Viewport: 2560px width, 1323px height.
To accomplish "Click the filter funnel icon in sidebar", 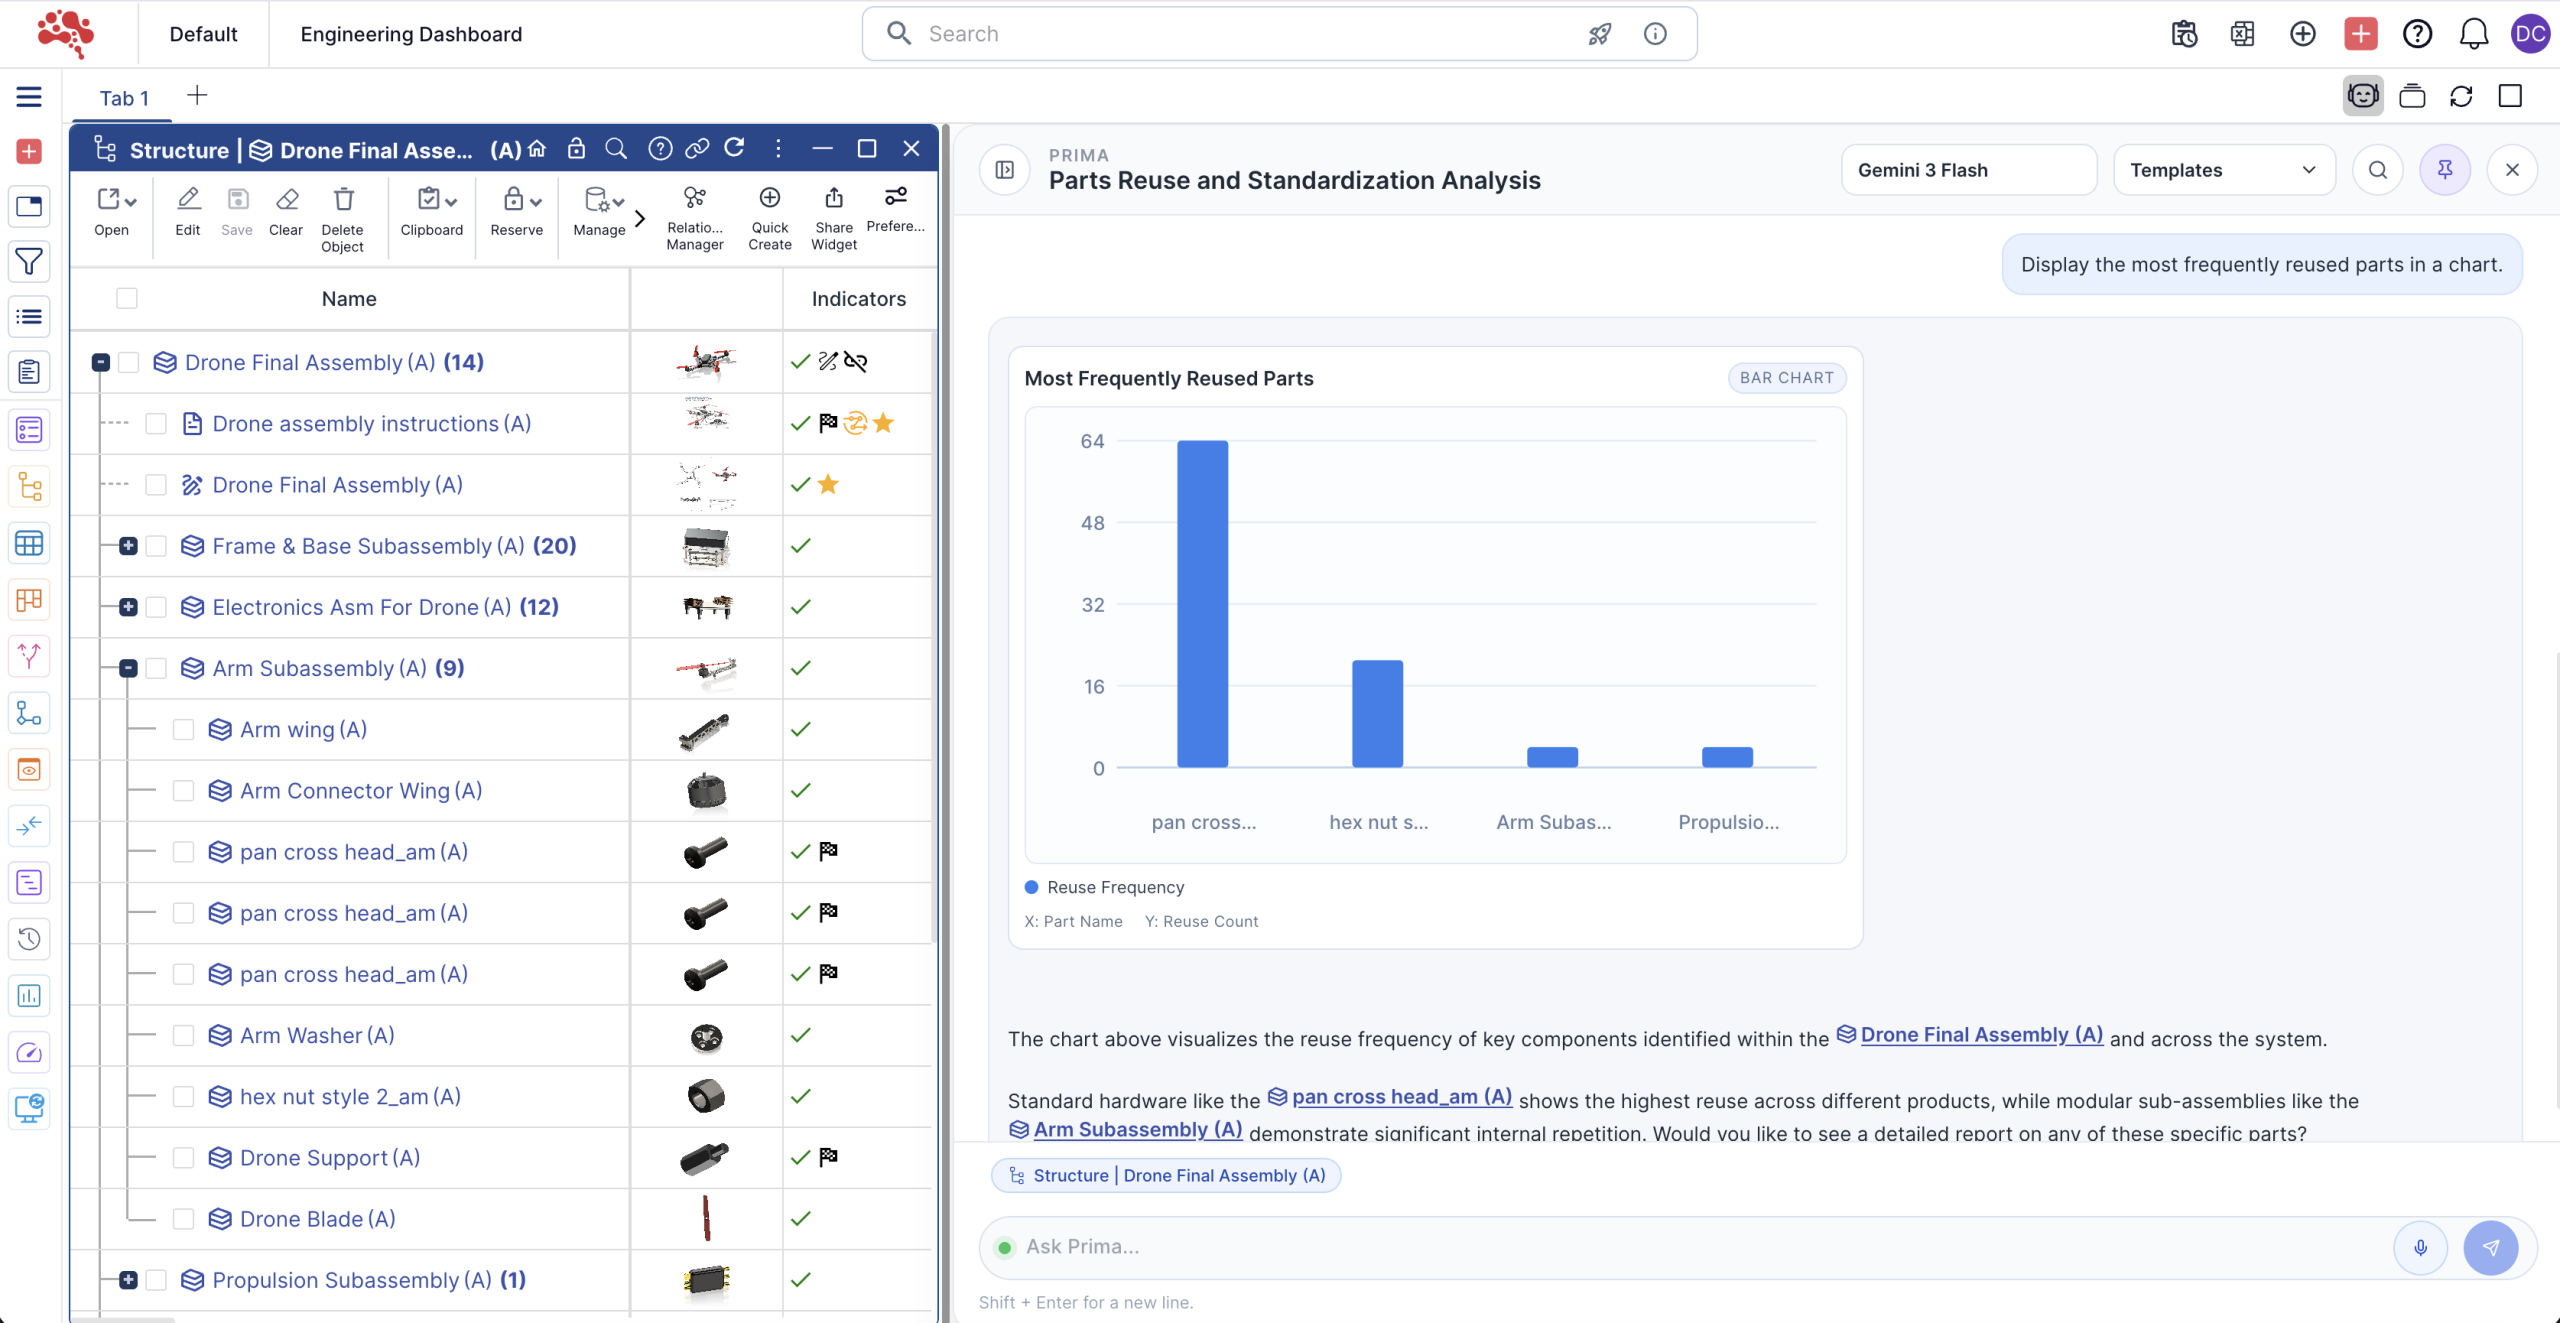I will [29, 262].
